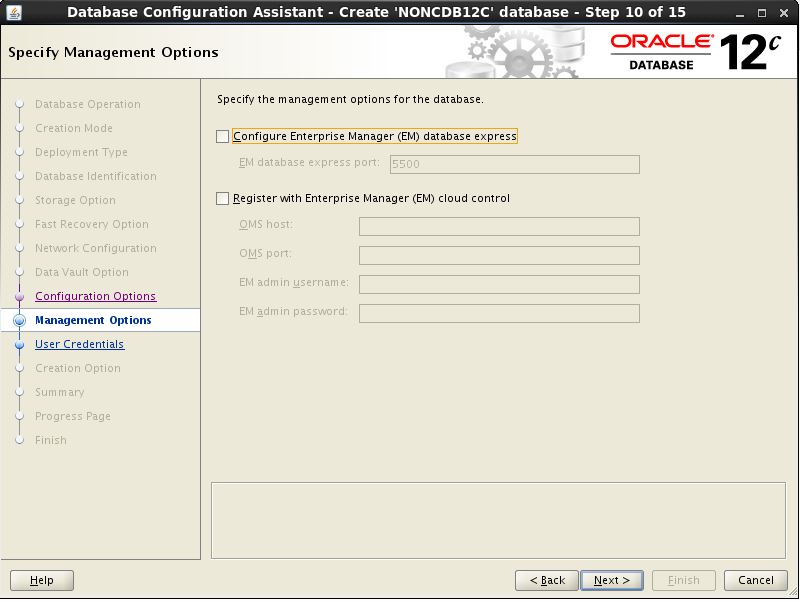
Task: Jump to User Credentials step
Action: click(x=79, y=344)
